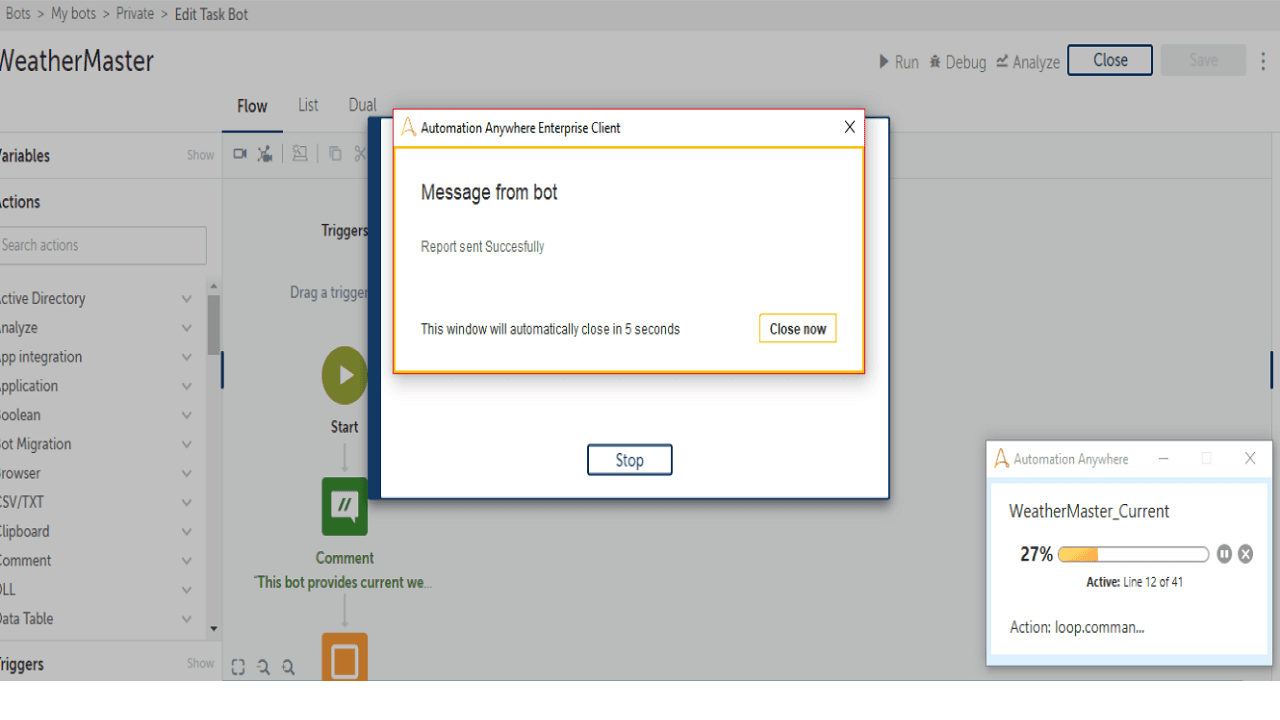This screenshot has width=1280, height=720.
Task: Click the Stop button in dialog
Action: tap(629, 460)
